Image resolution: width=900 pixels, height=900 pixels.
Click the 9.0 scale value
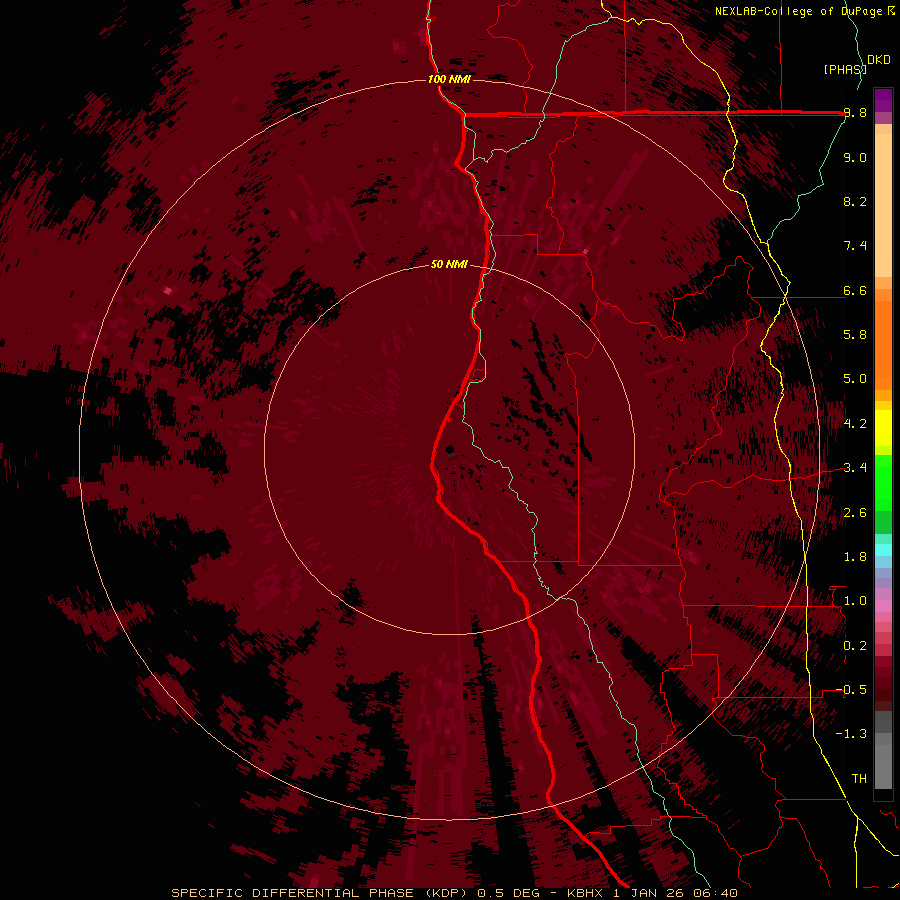point(855,157)
